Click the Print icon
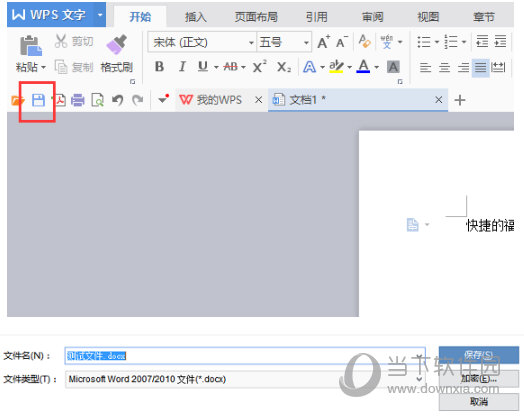Screen dimensions: 524x418 tap(78, 100)
